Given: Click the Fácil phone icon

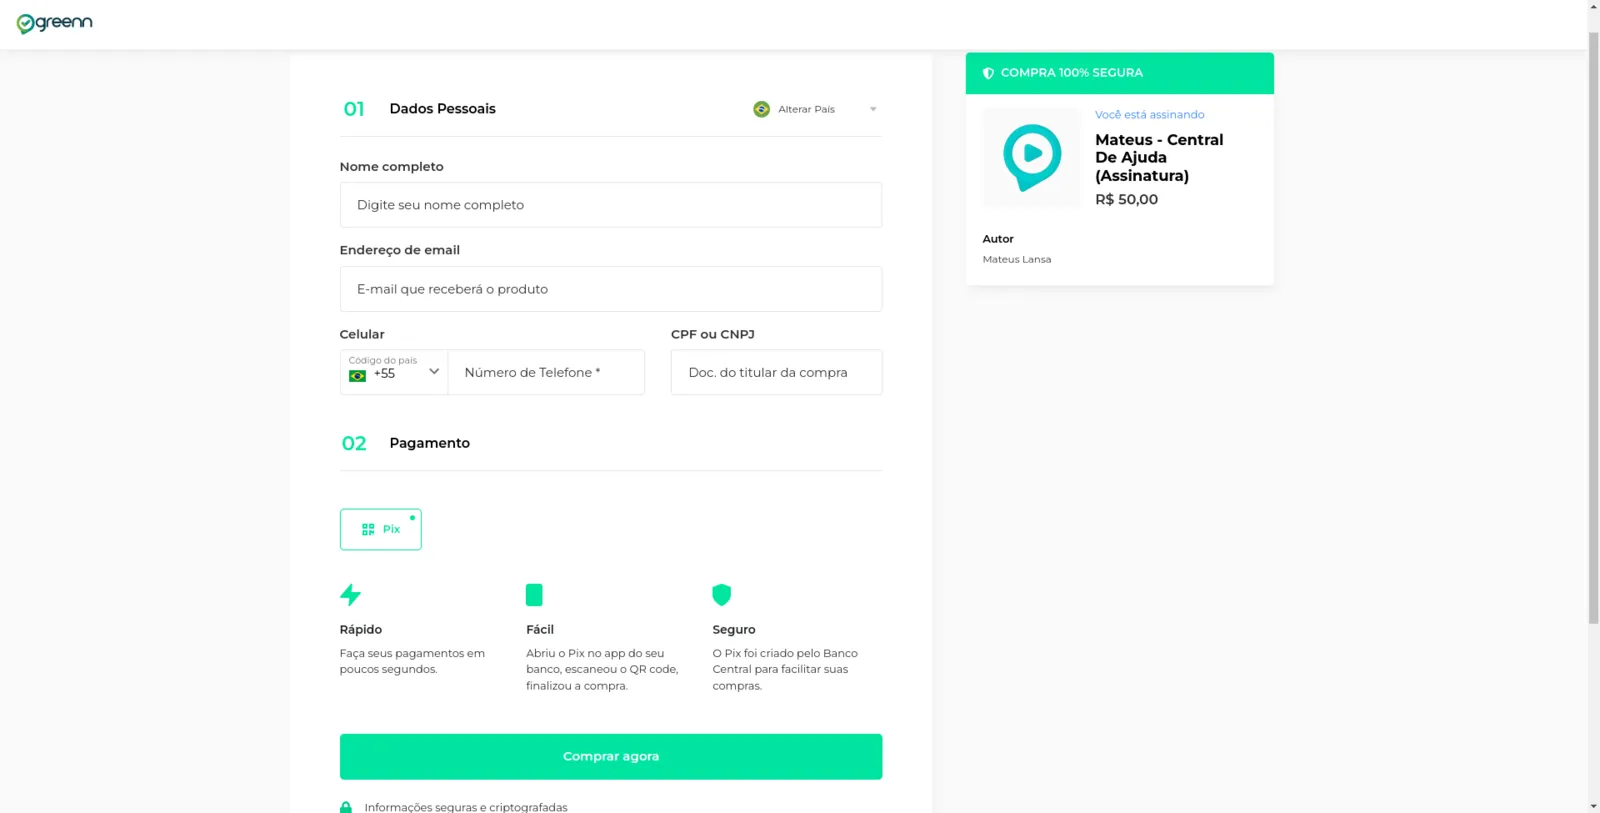Looking at the screenshot, I should point(534,595).
